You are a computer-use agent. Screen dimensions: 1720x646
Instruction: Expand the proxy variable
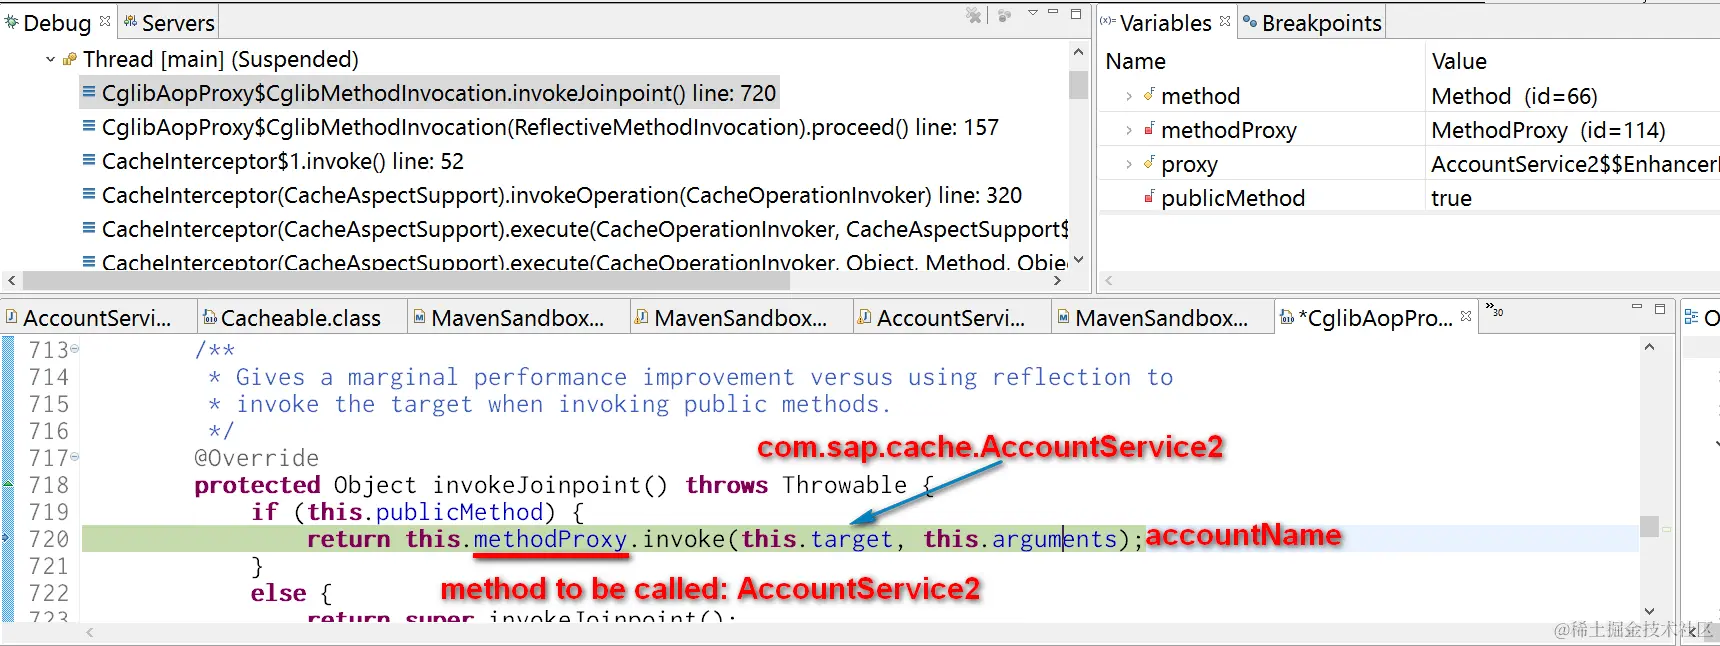point(1129,165)
